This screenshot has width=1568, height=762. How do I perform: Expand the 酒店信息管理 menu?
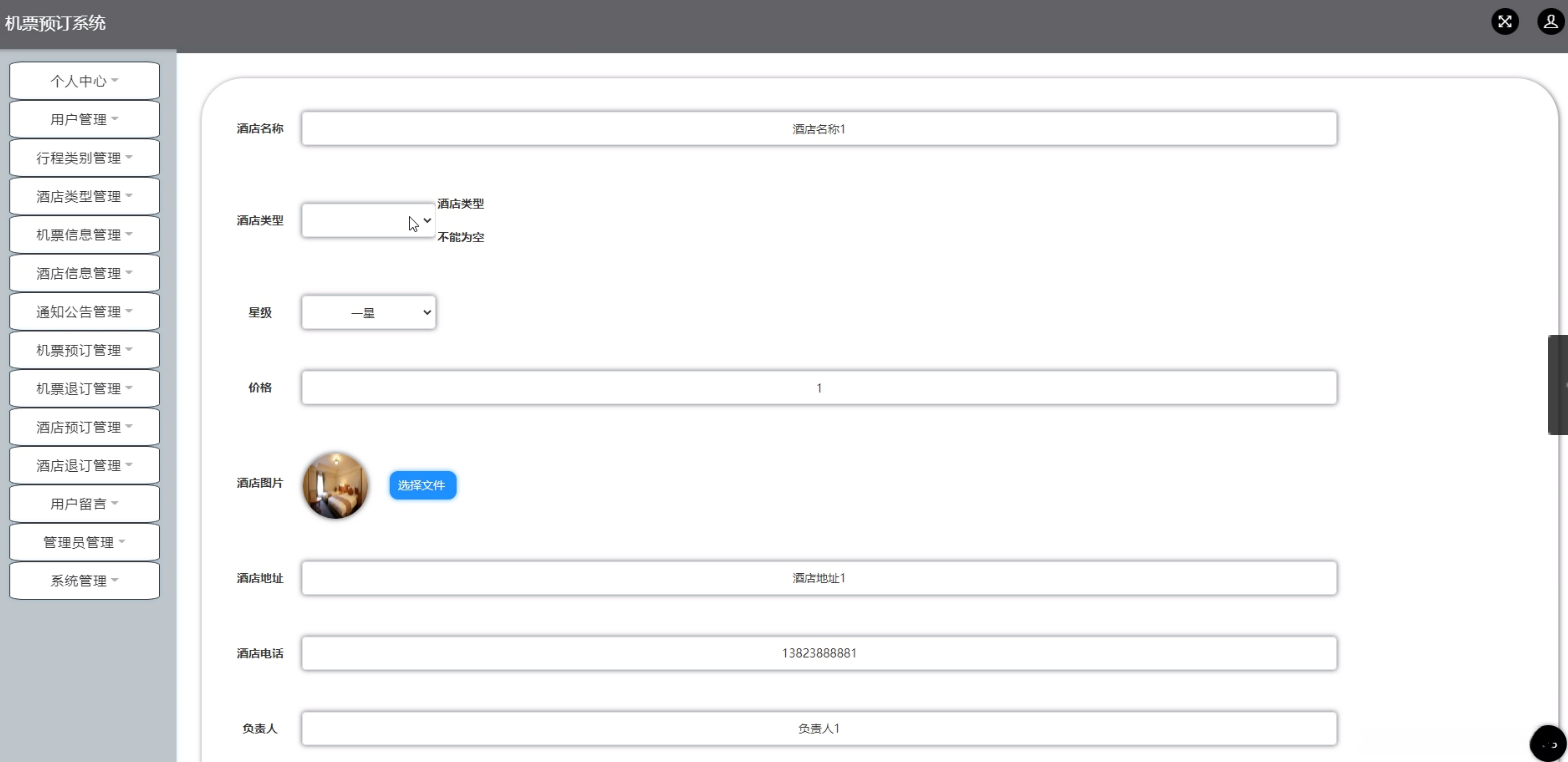point(84,273)
